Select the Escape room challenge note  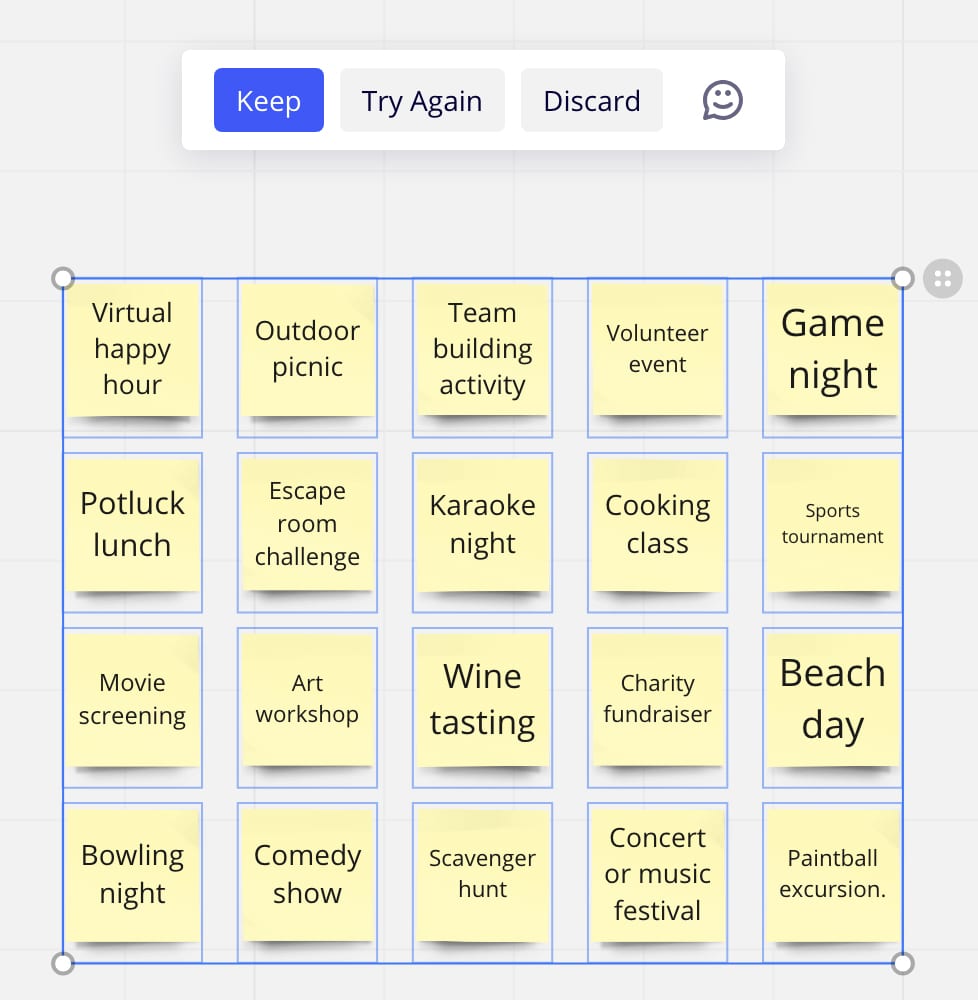click(307, 524)
